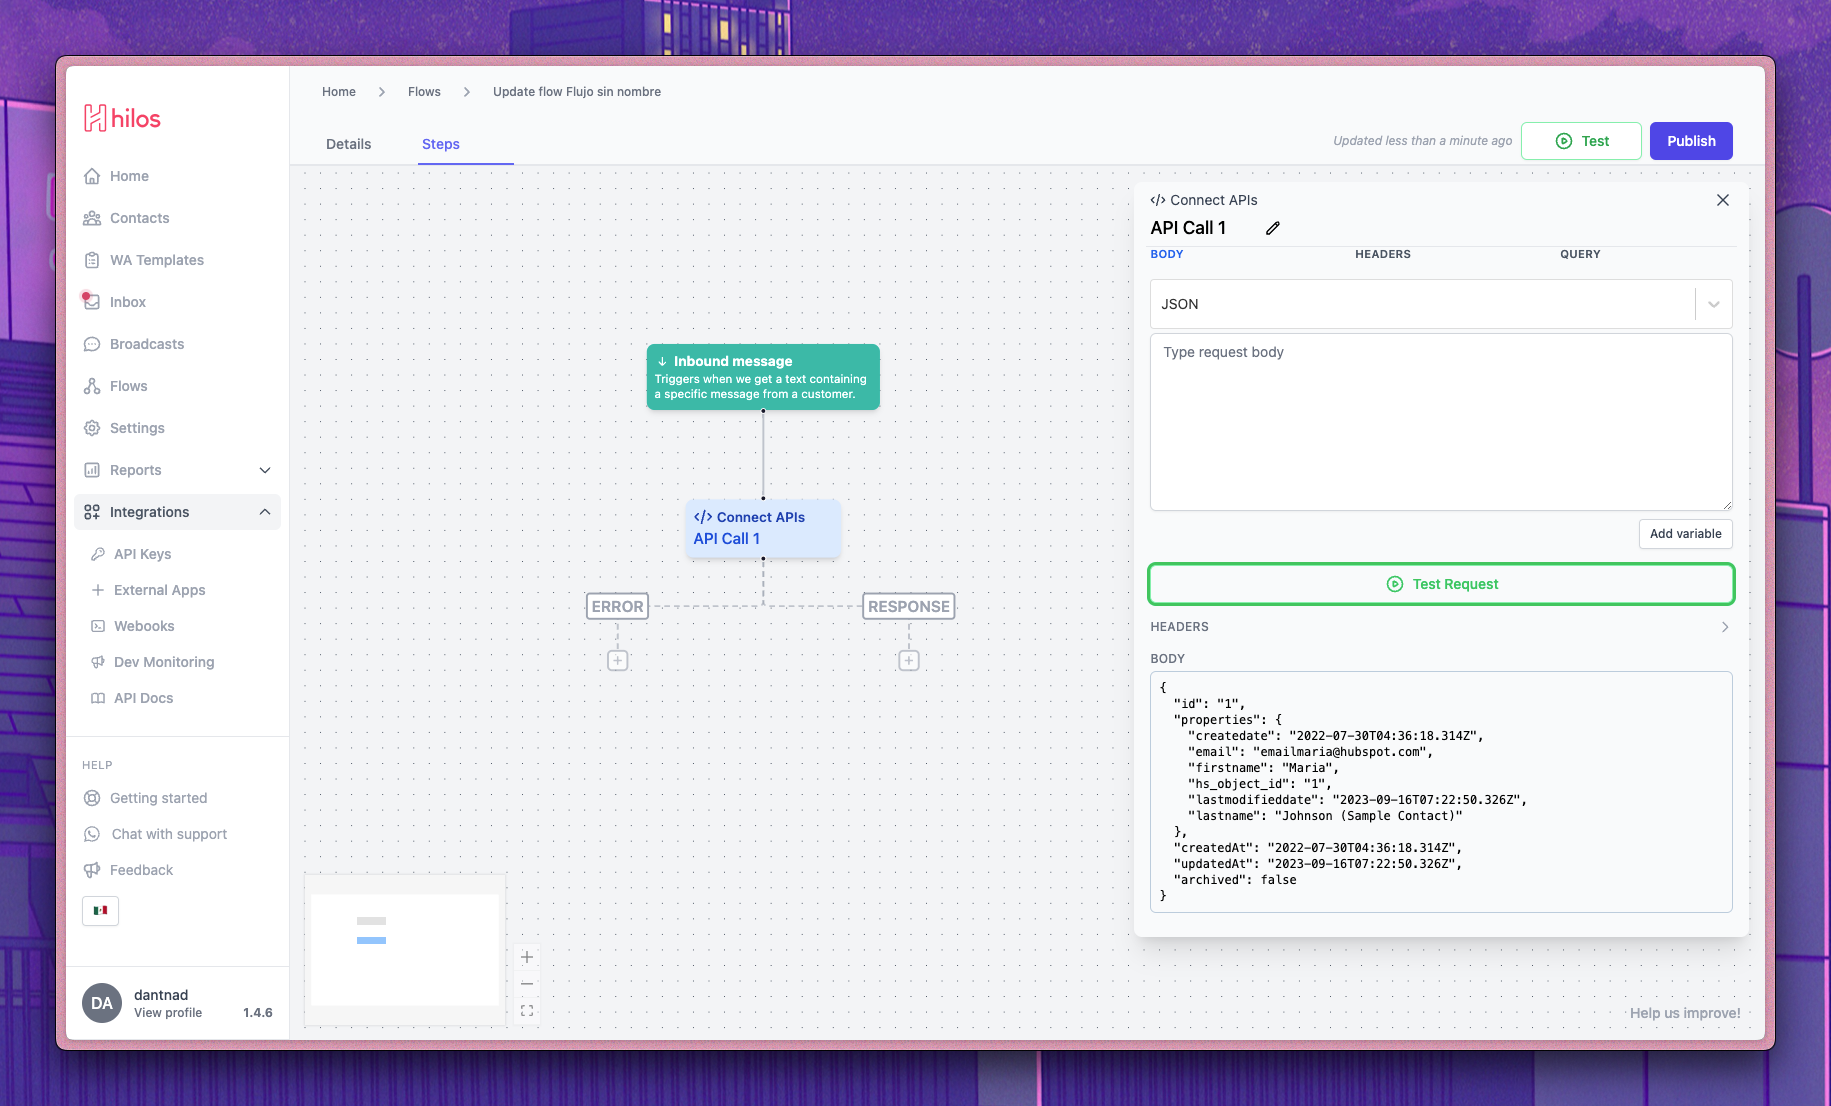Click the zoom out minus icon on canvas
Viewport: 1831px width, 1106px height.
pos(527,984)
